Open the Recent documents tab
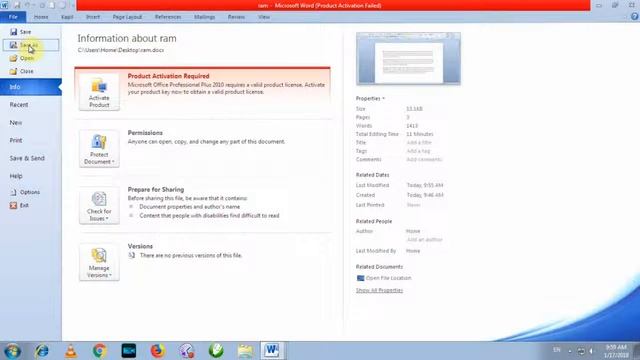The height and width of the screenshot is (360, 640). click(19, 105)
